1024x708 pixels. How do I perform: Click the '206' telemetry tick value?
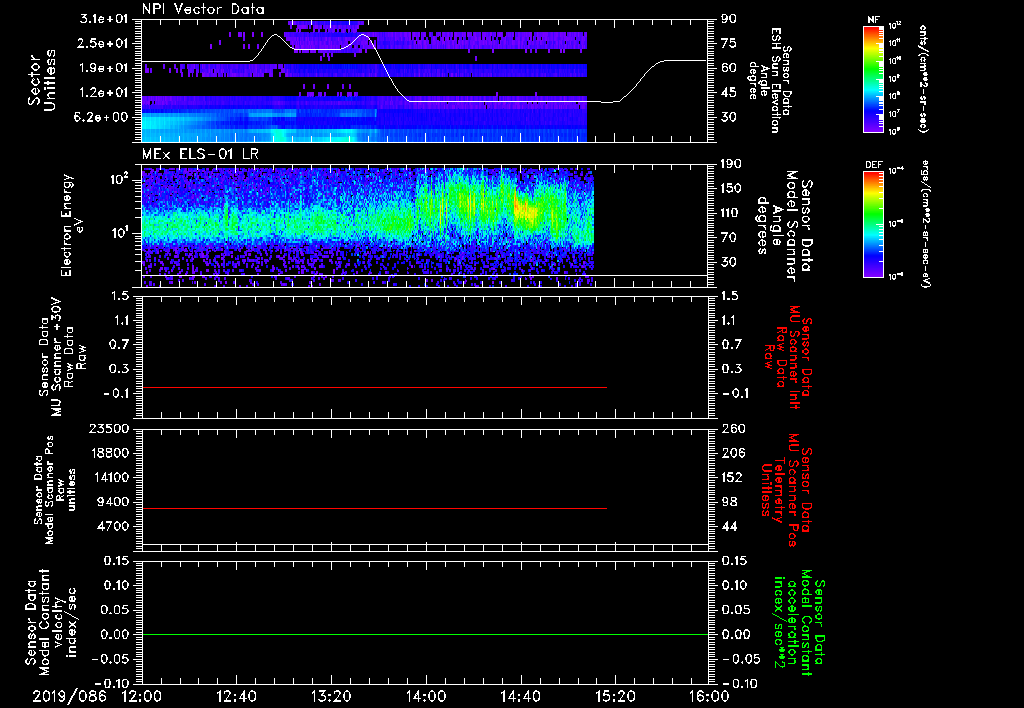tap(733, 453)
